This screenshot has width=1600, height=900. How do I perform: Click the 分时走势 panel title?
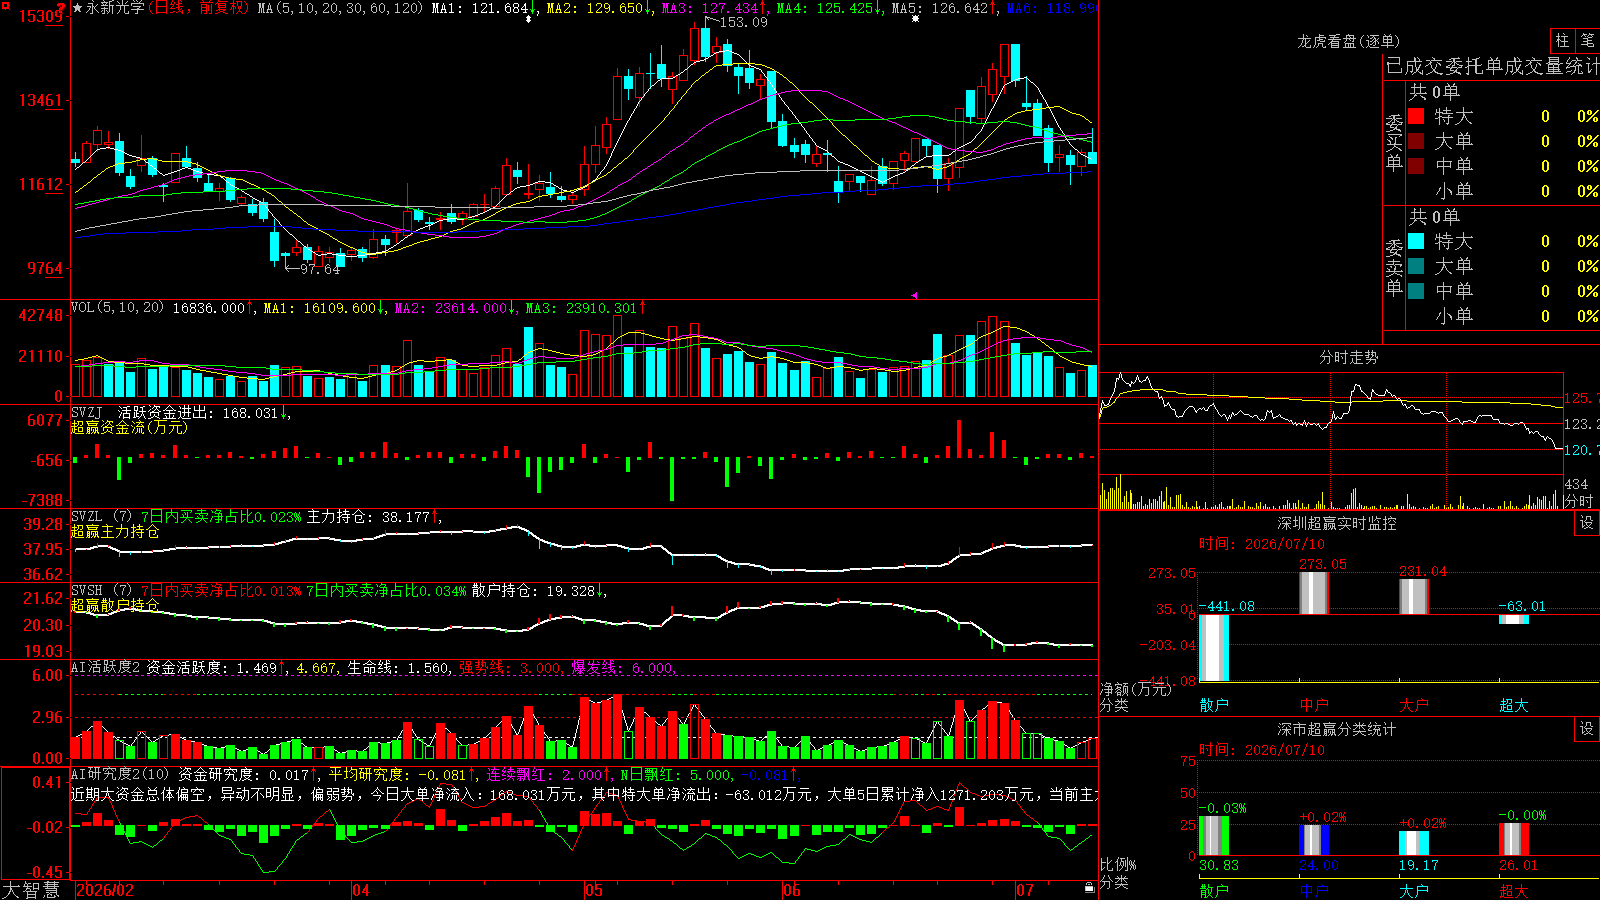(x=1348, y=357)
